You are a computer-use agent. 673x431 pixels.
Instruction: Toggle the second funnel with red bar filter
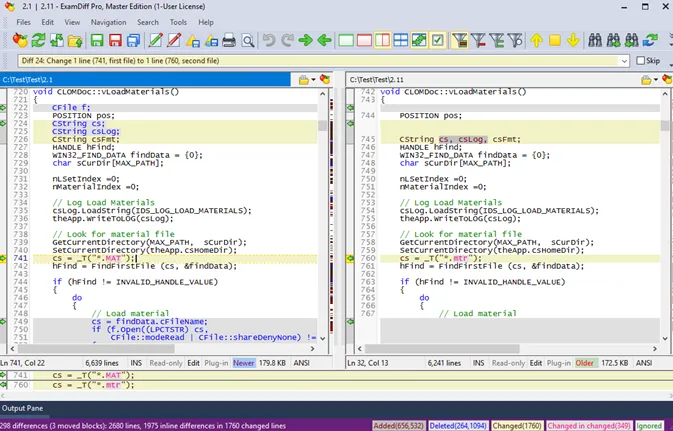478,40
